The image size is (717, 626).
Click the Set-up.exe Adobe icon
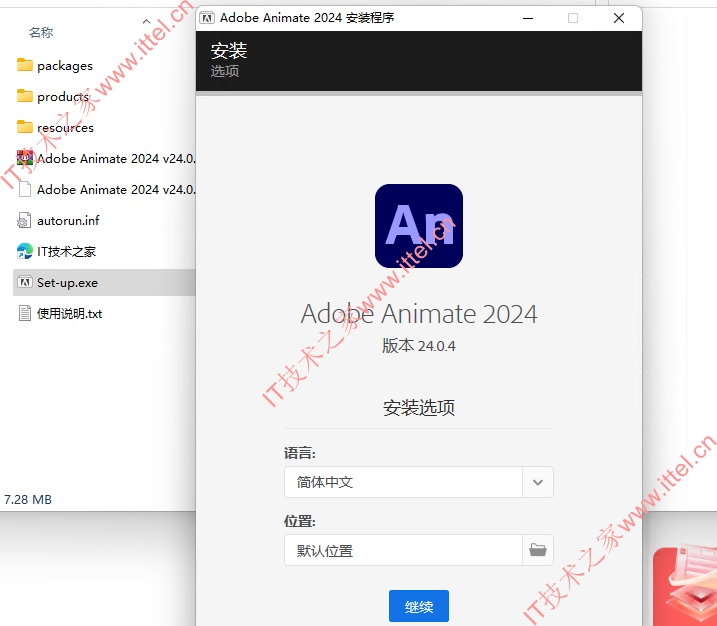[25, 282]
